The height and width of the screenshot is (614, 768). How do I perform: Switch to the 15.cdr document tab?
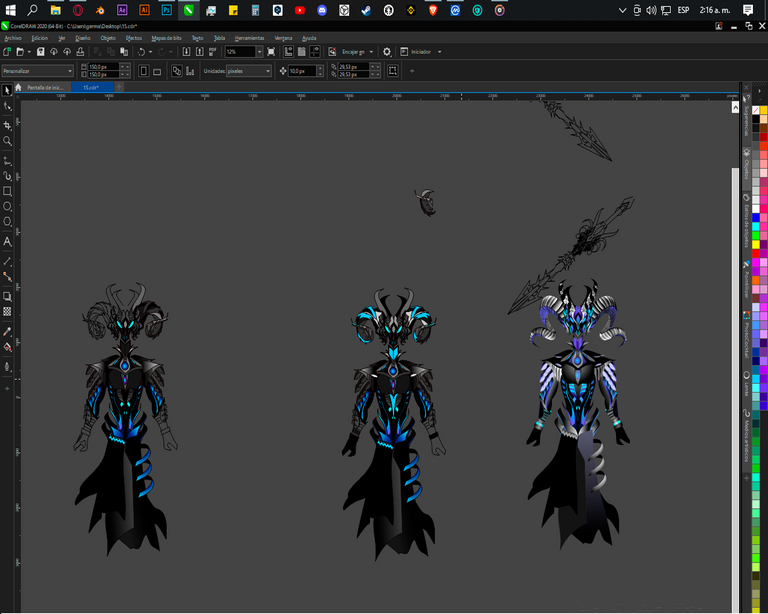91,87
